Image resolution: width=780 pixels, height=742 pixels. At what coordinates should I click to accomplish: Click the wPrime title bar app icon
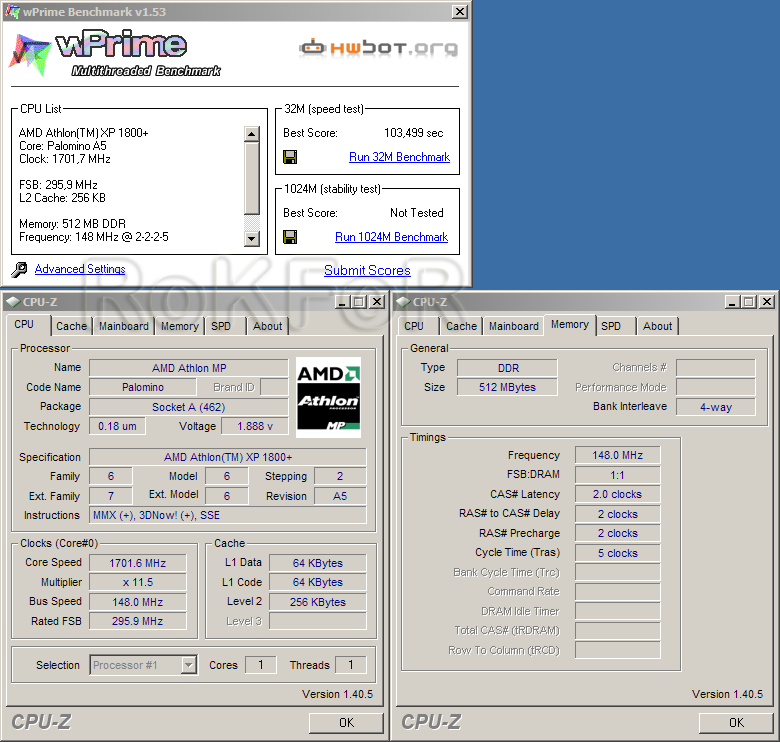[12, 11]
